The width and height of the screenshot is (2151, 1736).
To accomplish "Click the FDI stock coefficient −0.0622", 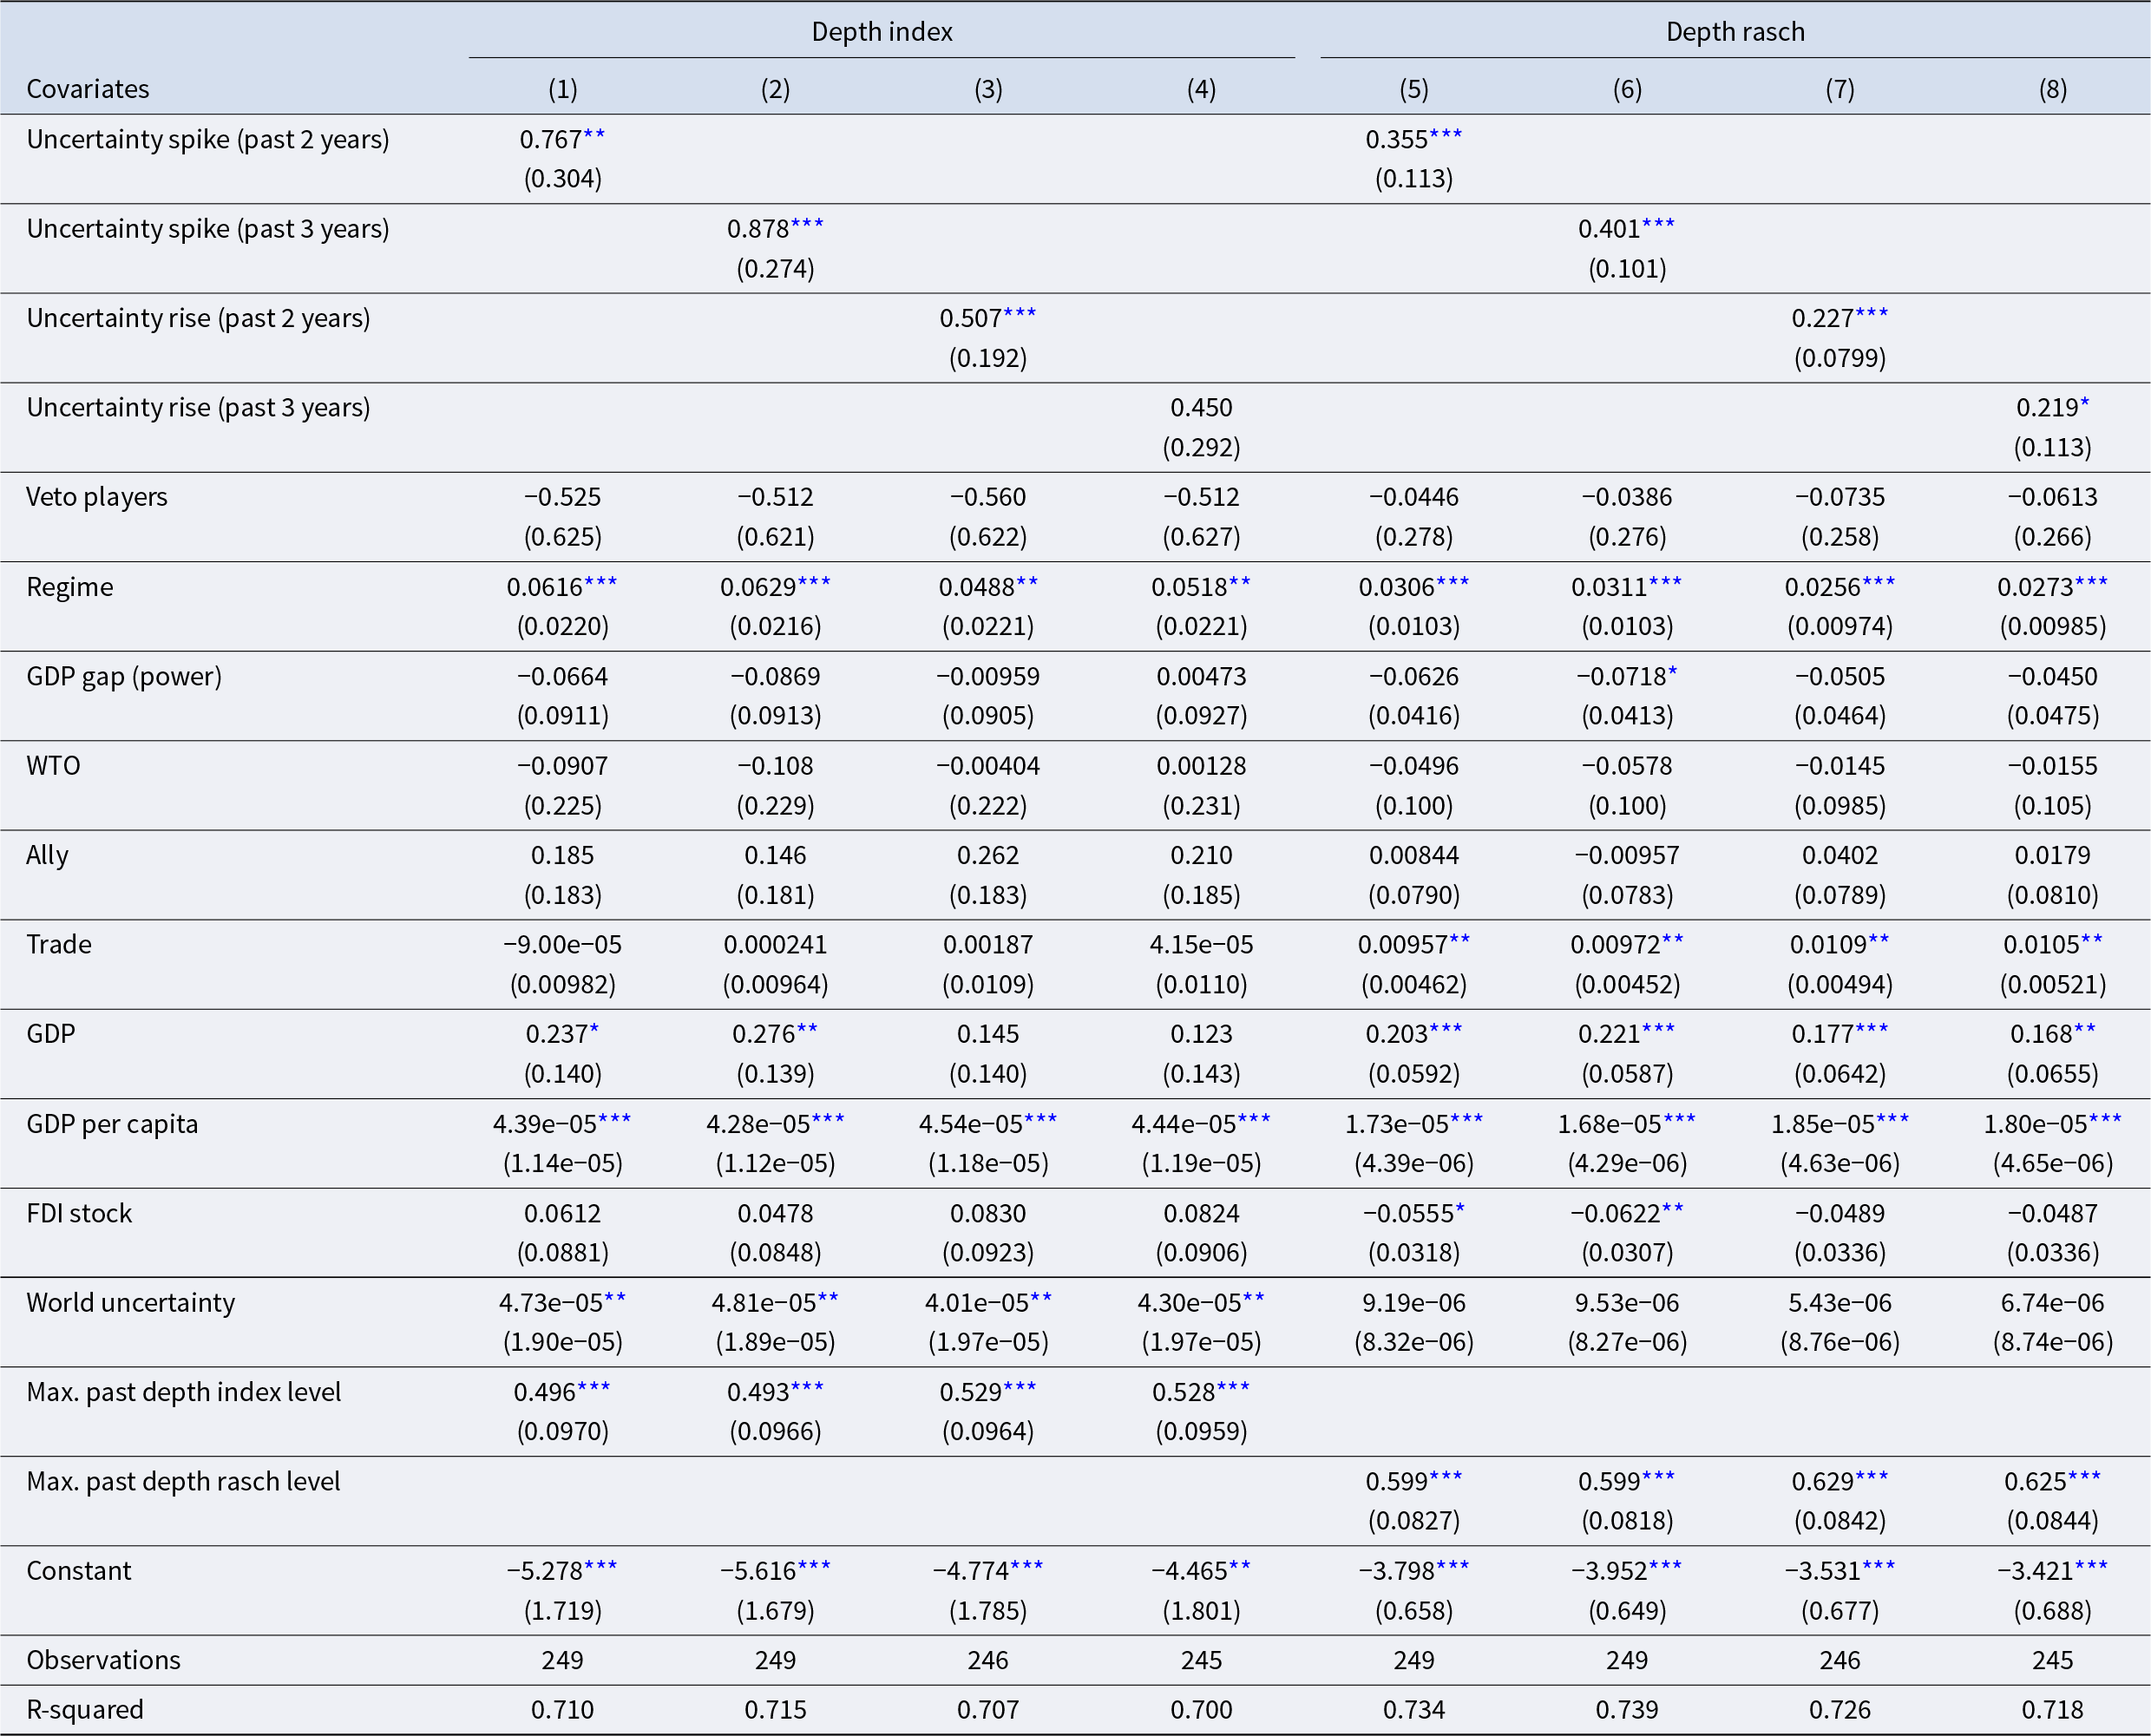I will tap(1614, 1213).
